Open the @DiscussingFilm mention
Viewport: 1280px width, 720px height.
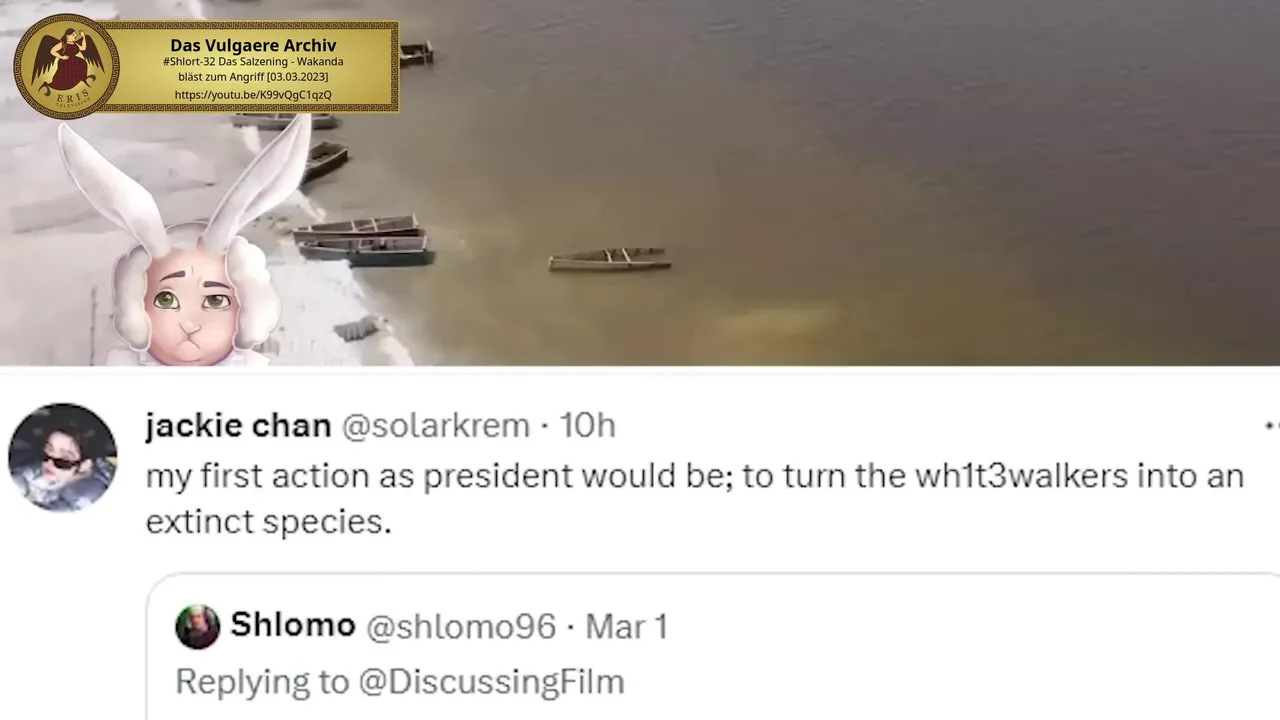pos(491,682)
